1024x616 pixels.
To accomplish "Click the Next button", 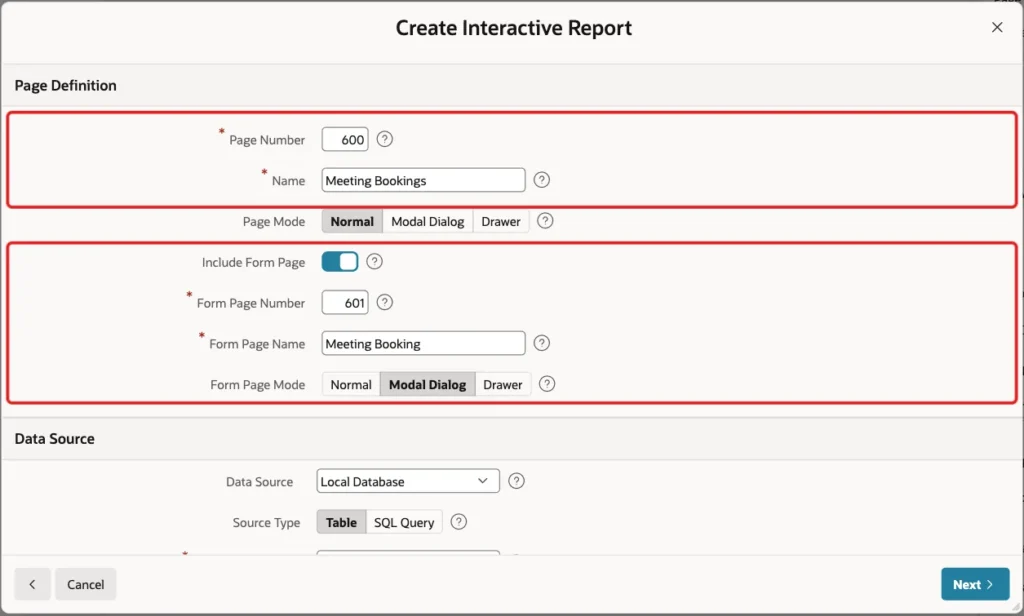I will pos(975,584).
